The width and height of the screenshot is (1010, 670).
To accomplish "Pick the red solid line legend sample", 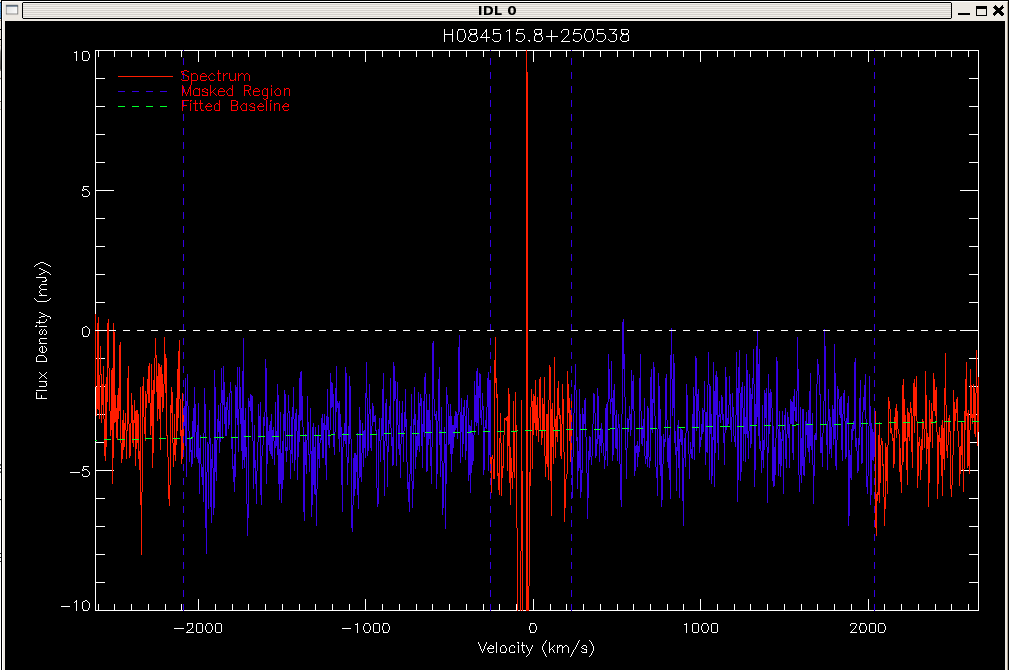I will pyautogui.click(x=146, y=77).
